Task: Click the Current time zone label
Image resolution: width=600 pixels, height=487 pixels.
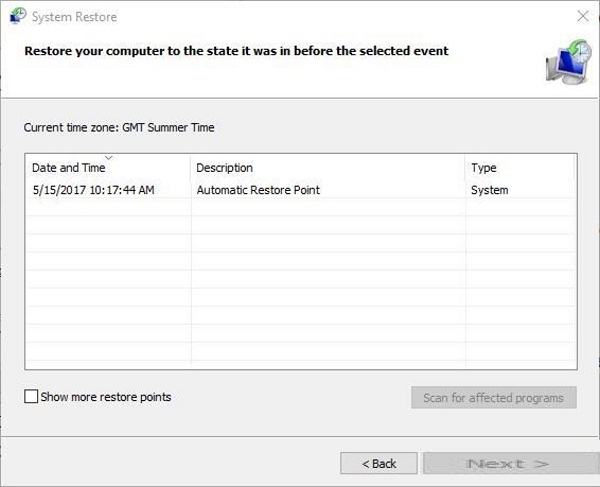Action: (119, 128)
